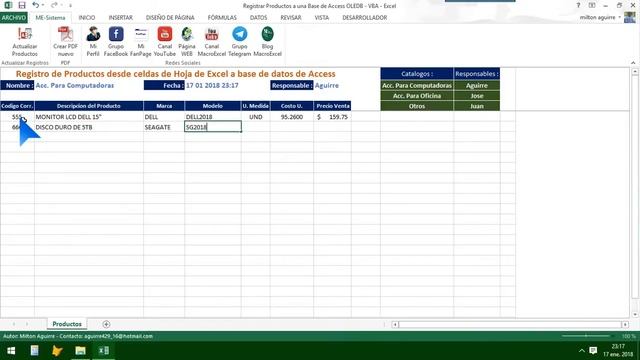Select responsible name Jose

(x=477, y=96)
